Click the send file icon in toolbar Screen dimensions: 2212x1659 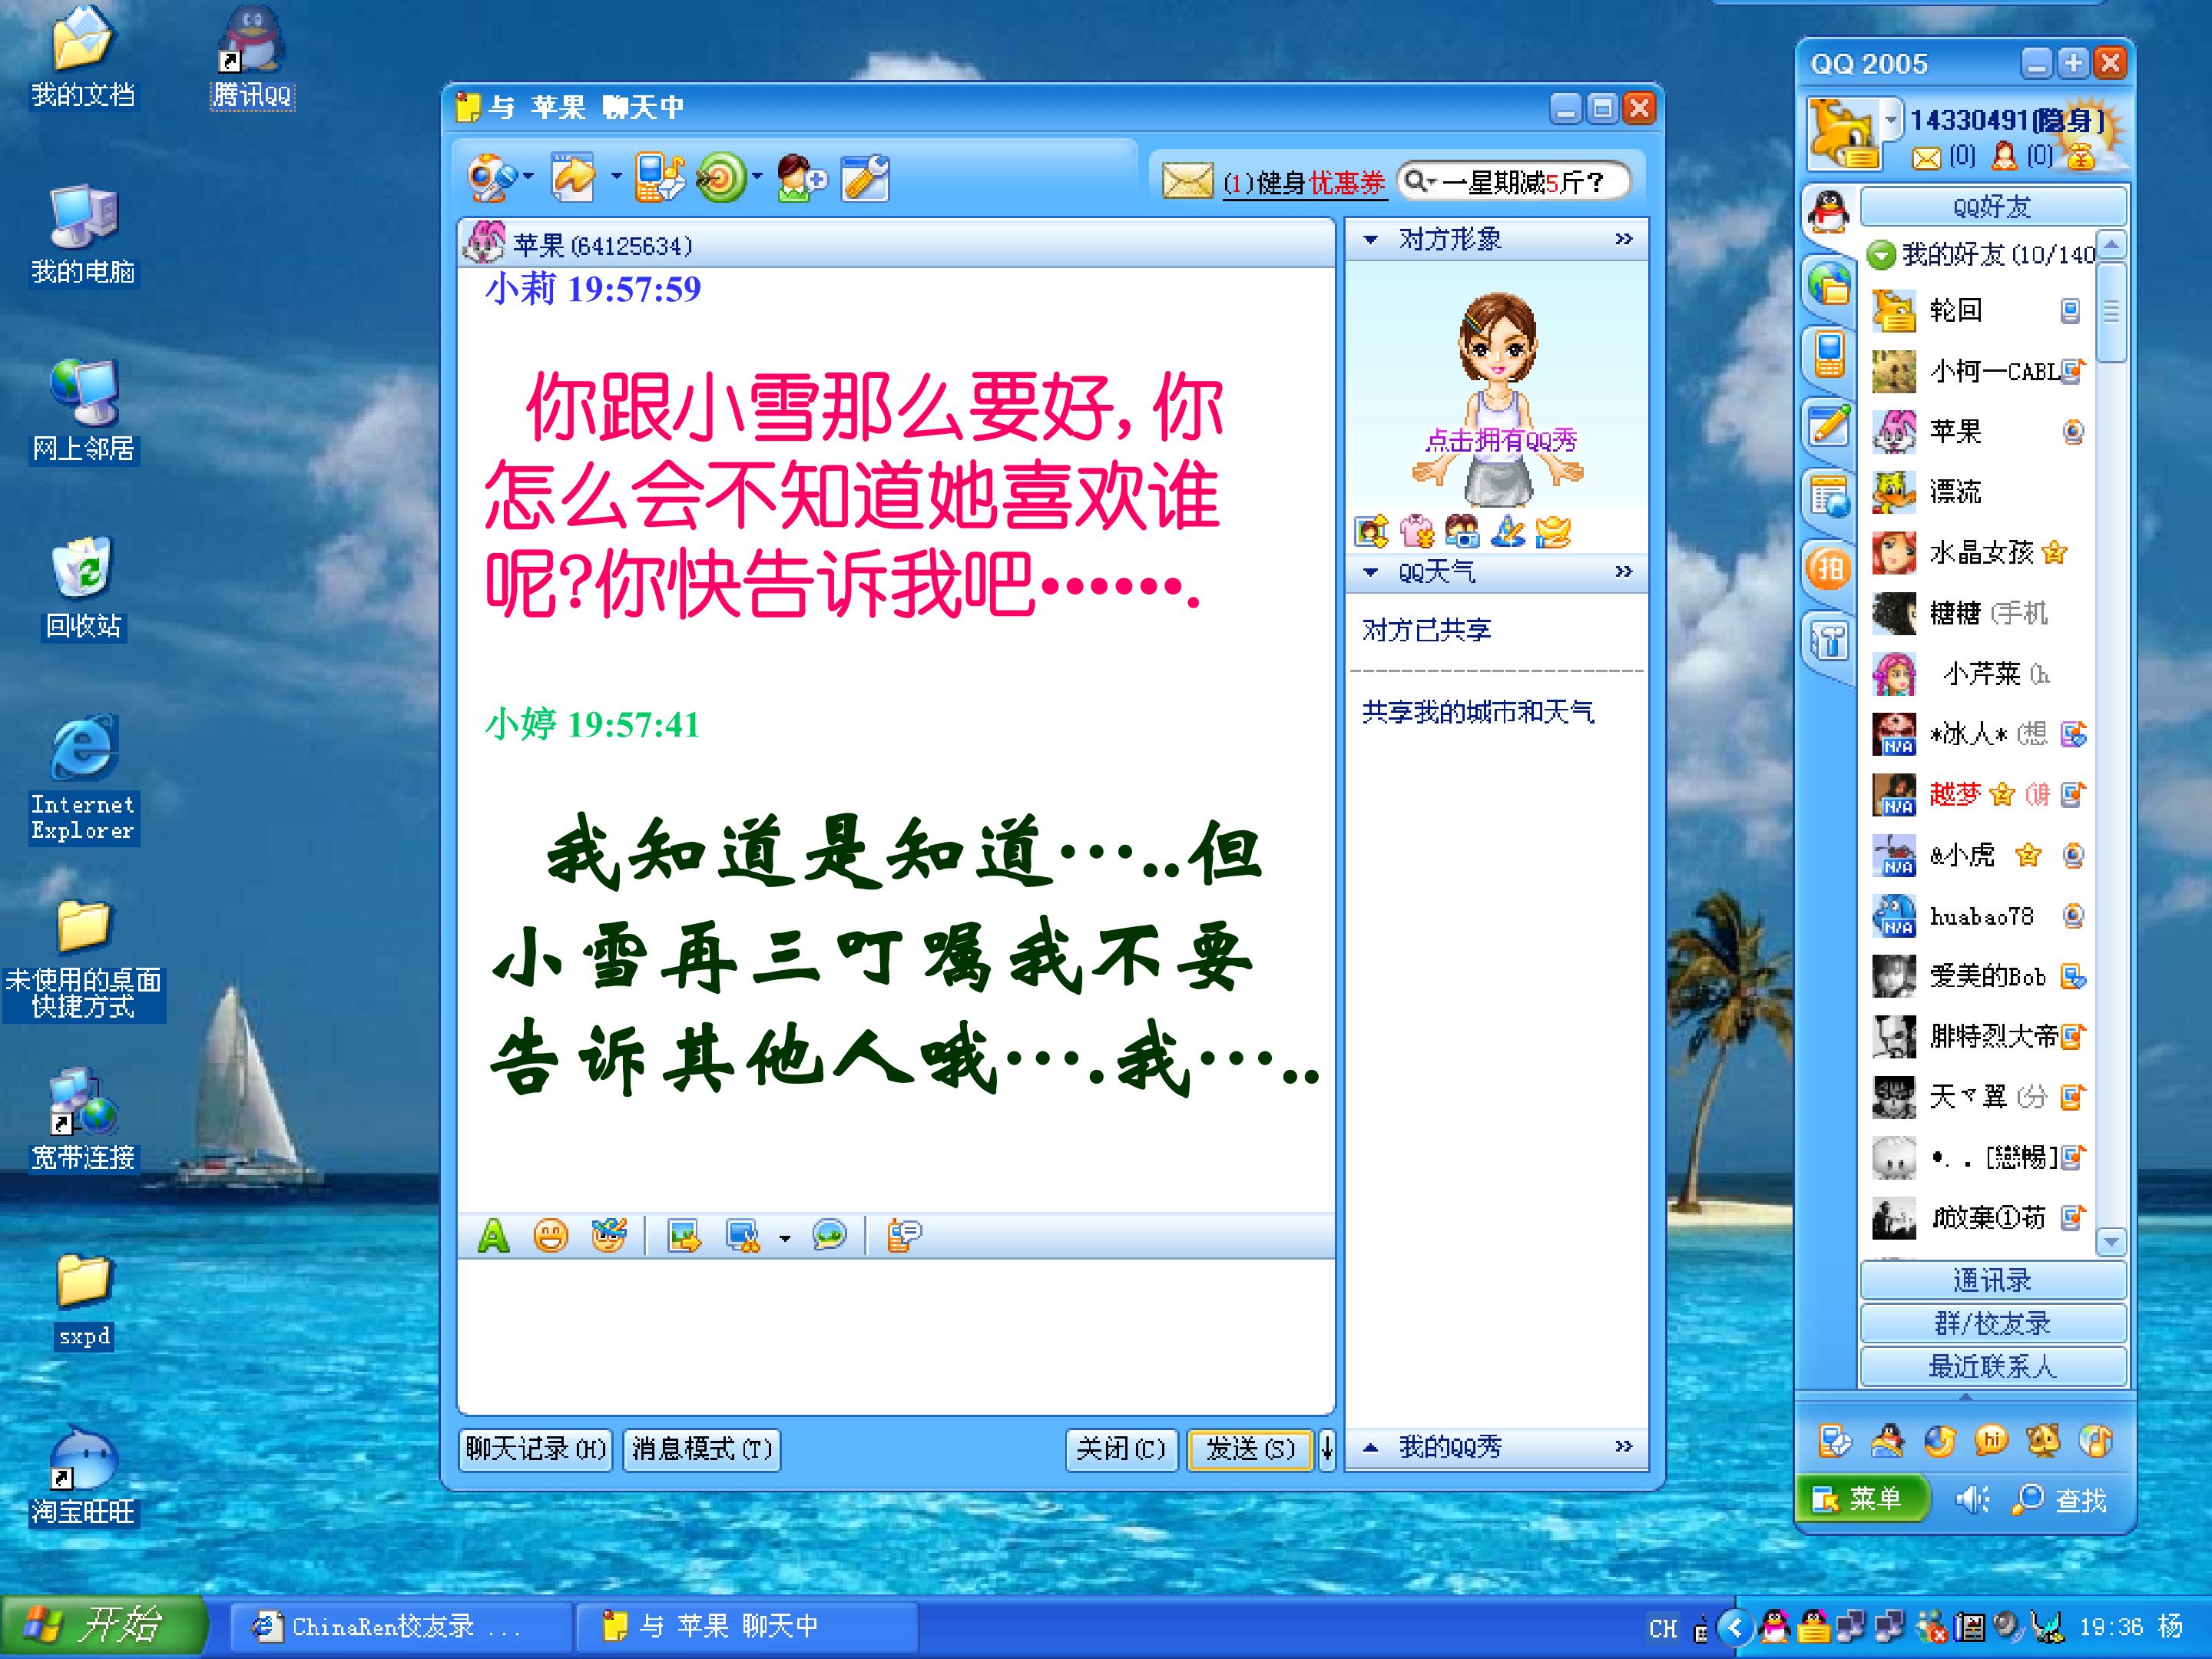click(574, 179)
